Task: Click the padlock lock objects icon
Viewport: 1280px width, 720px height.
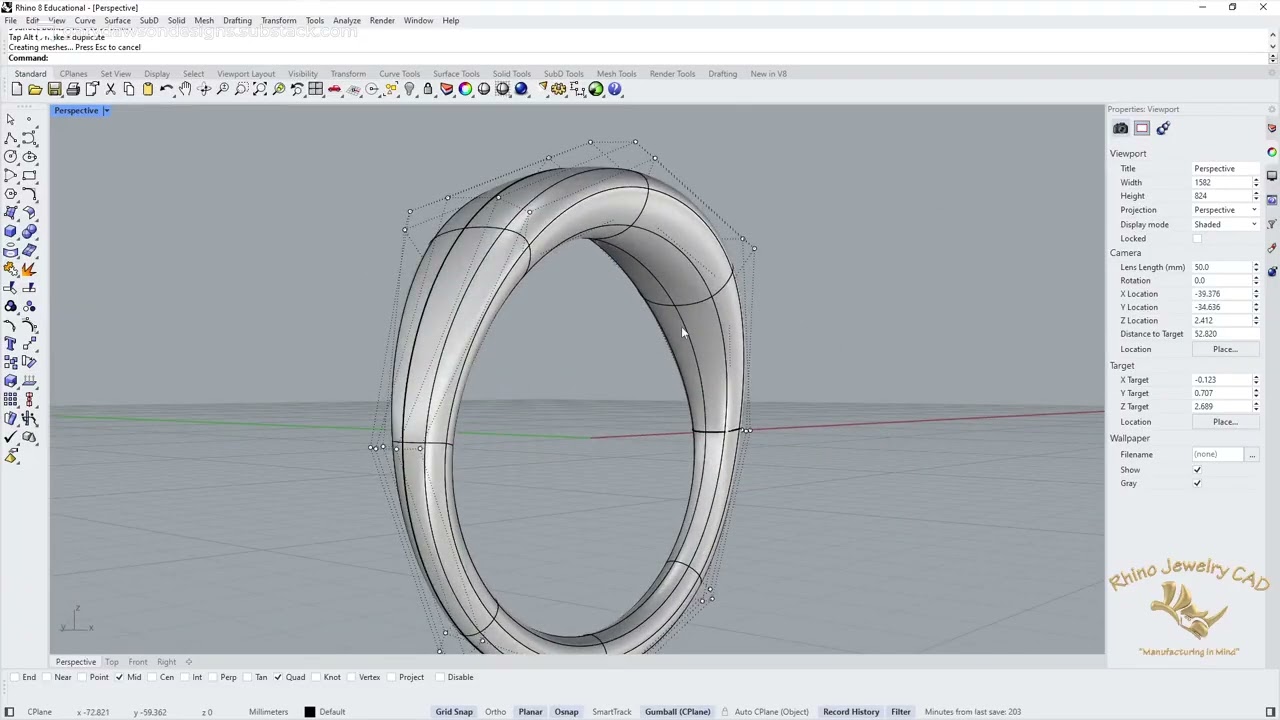Action: (x=428, y=89)
